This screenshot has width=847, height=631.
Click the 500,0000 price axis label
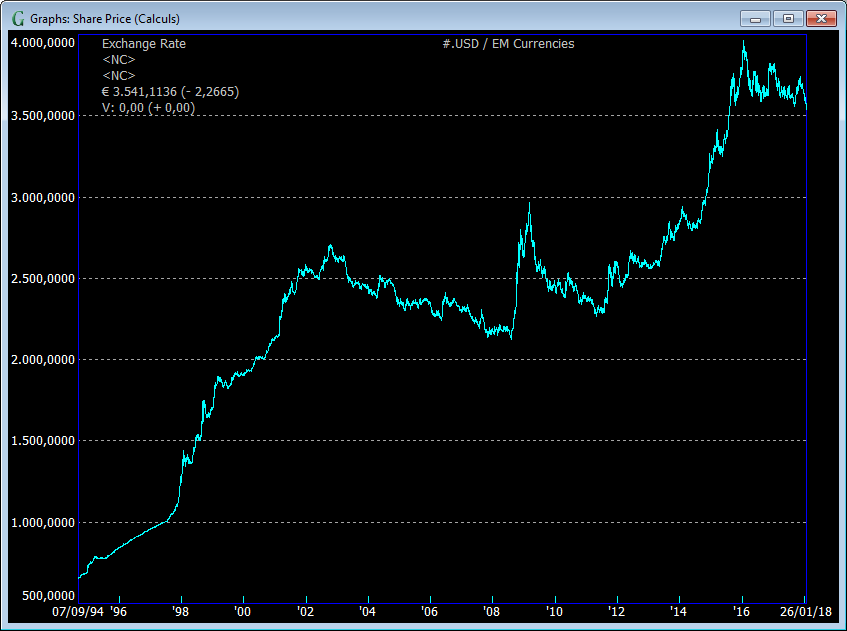coord(46,596)
